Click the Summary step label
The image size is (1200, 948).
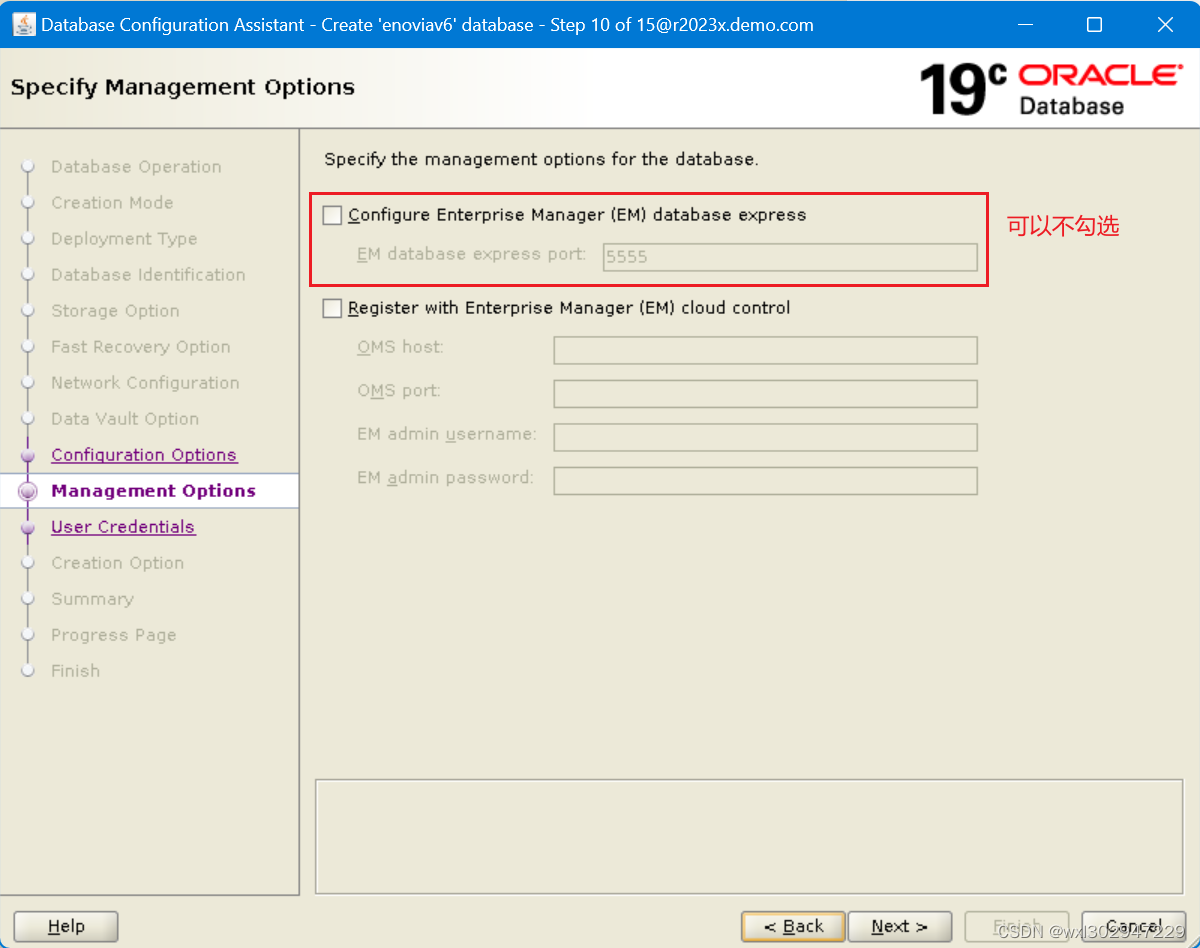pos(92,599)
